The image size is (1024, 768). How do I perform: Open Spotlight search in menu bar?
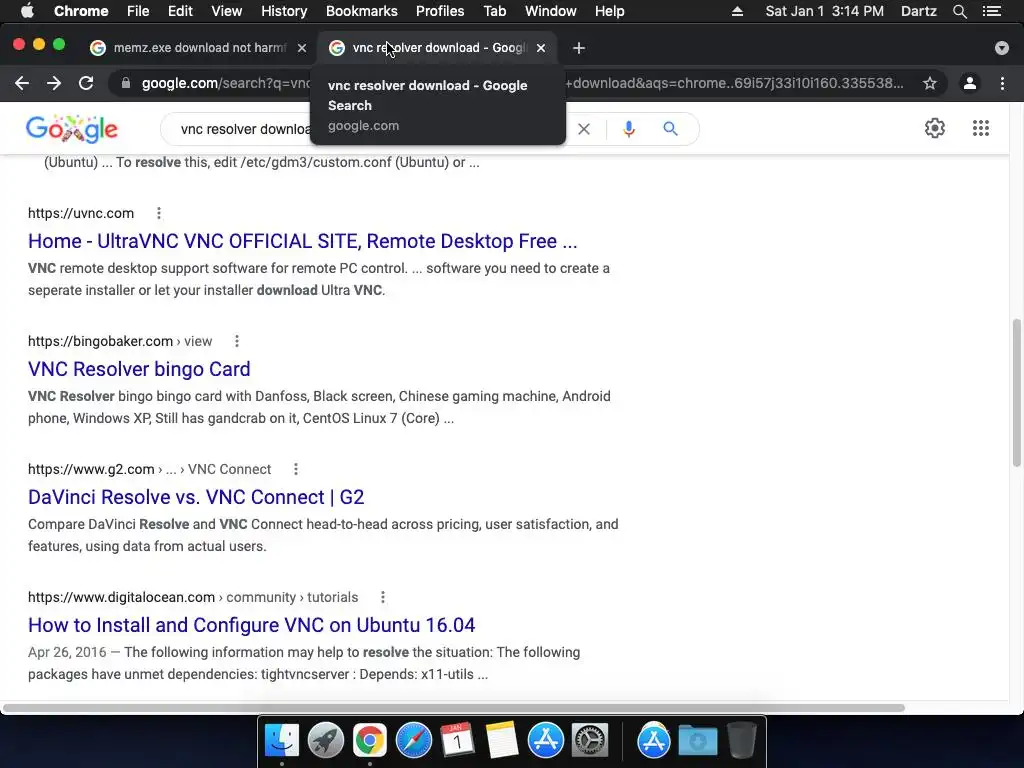coord(959,11)
